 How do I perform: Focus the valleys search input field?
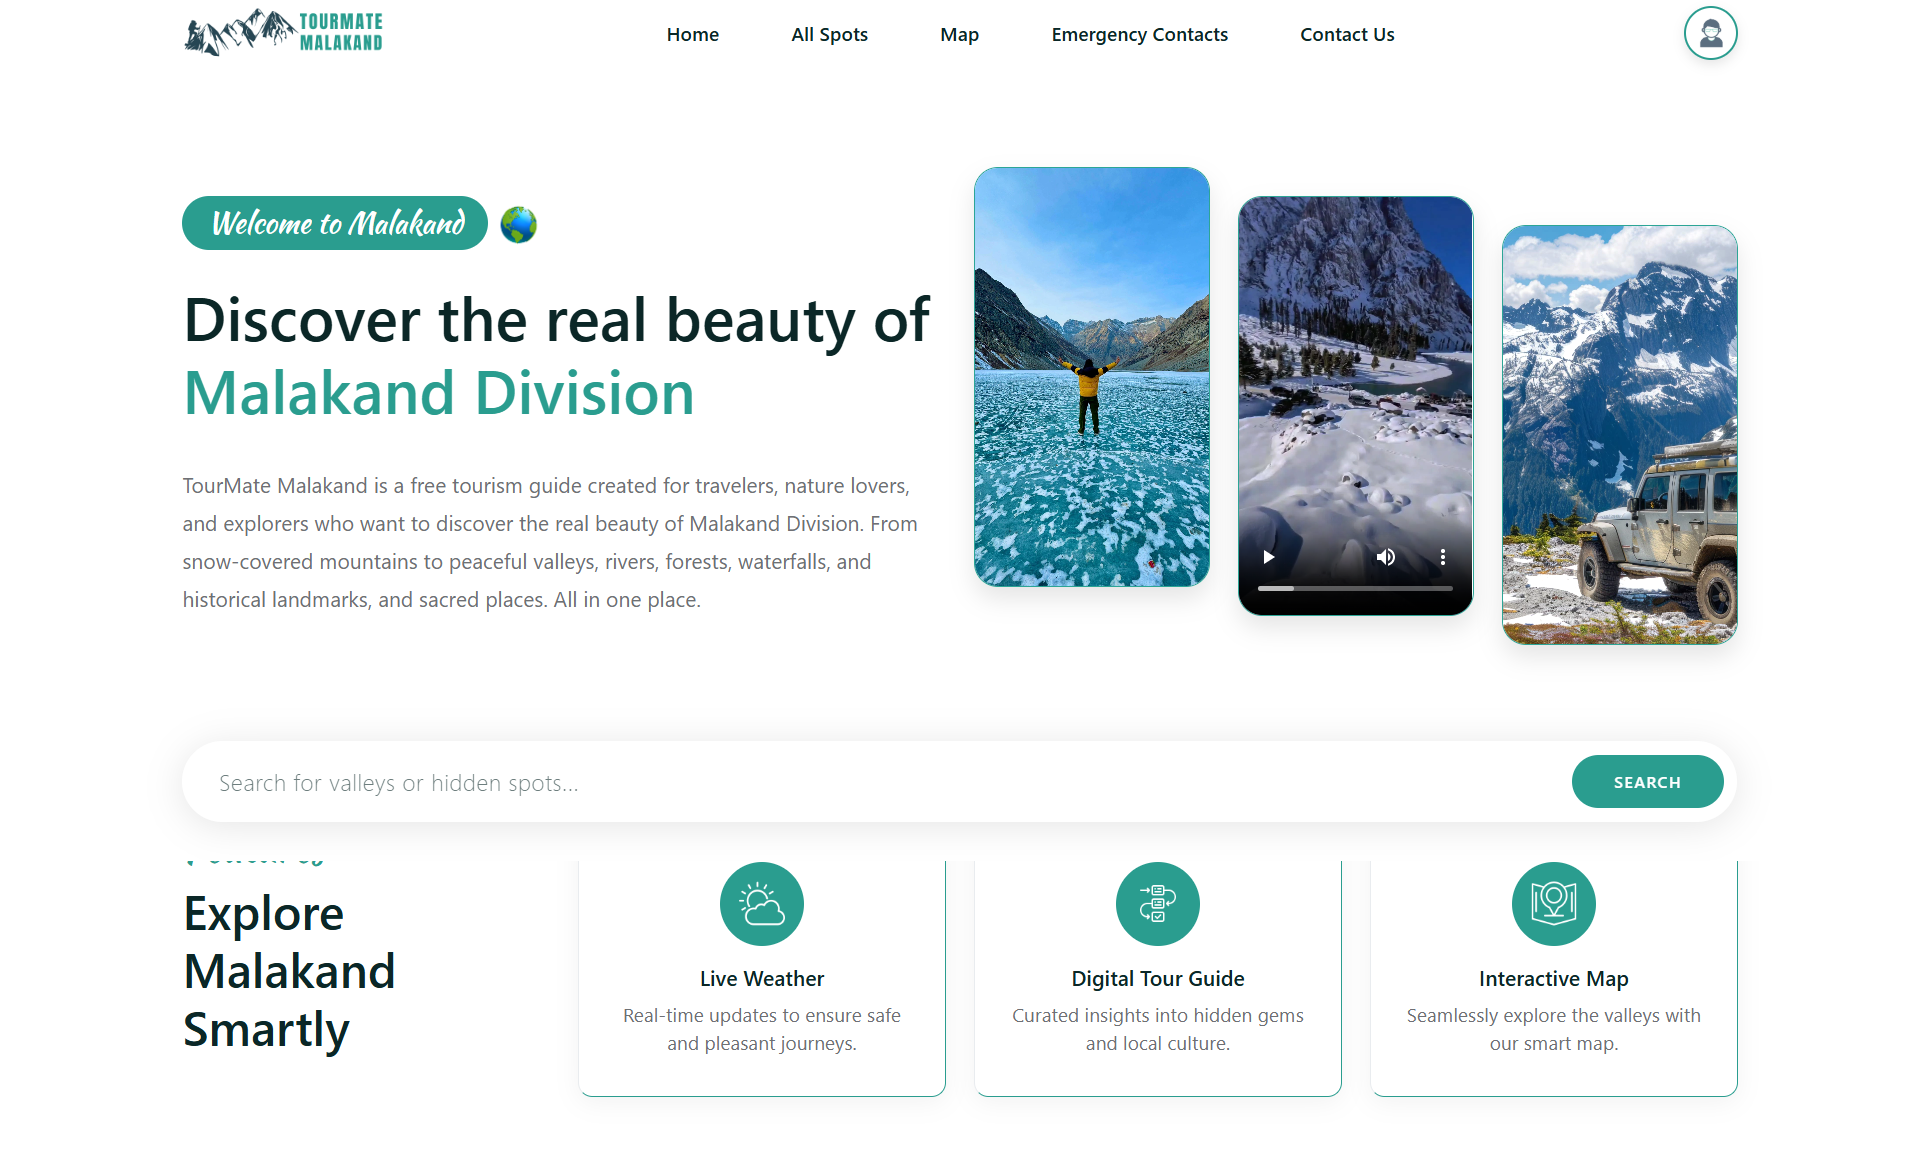coord(880,783)
